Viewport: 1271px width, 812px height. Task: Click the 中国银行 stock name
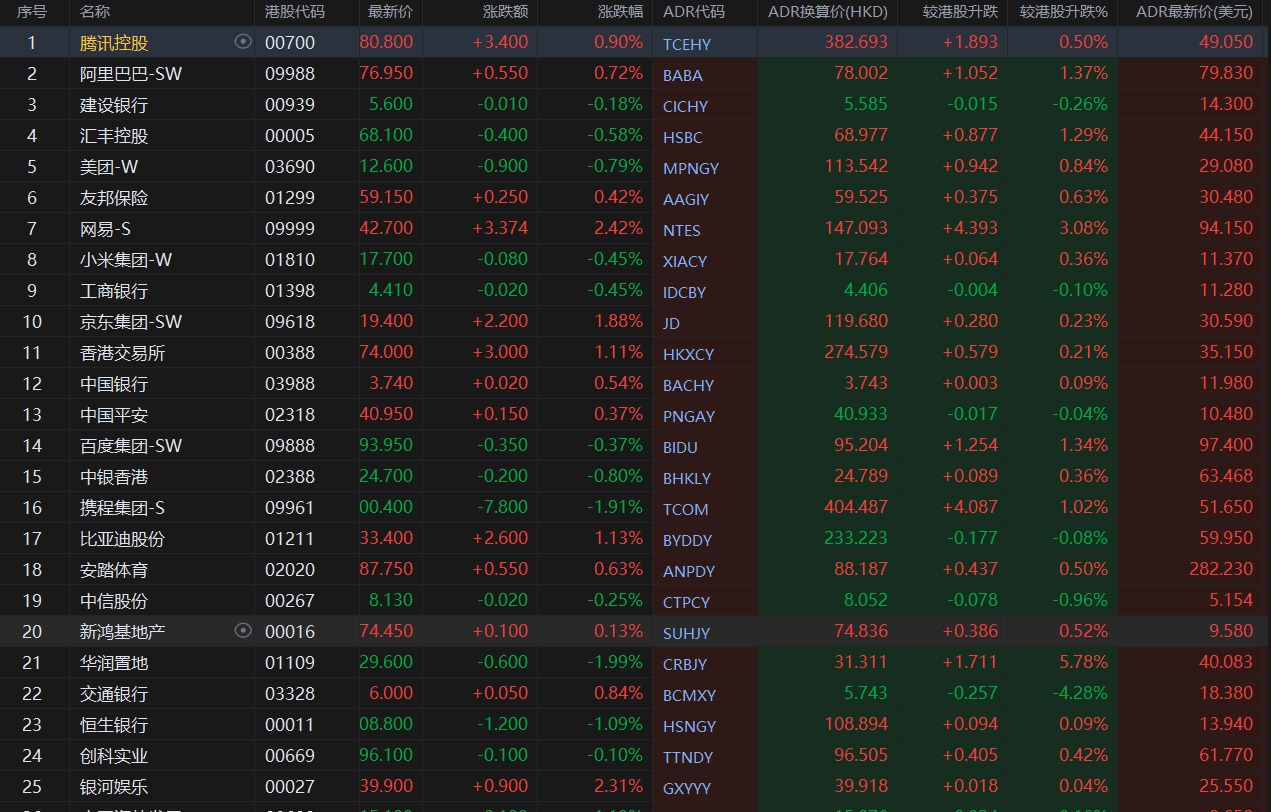click(114, 384)
